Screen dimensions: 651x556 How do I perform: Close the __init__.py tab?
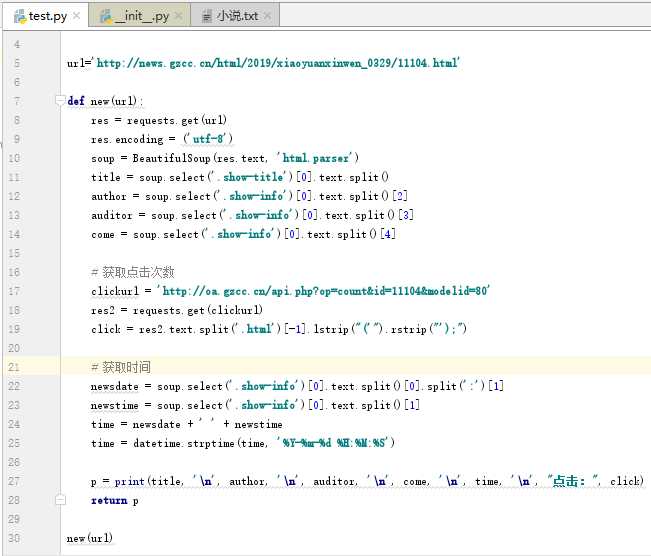179,16
